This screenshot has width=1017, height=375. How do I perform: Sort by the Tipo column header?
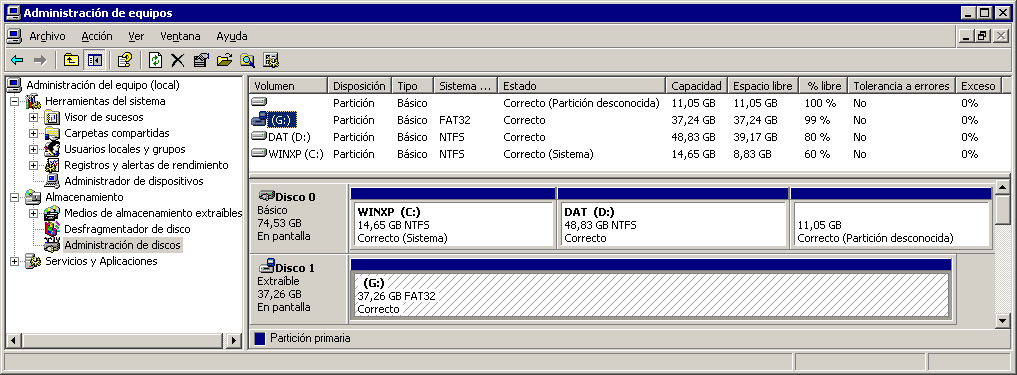(x=413, y=86)
